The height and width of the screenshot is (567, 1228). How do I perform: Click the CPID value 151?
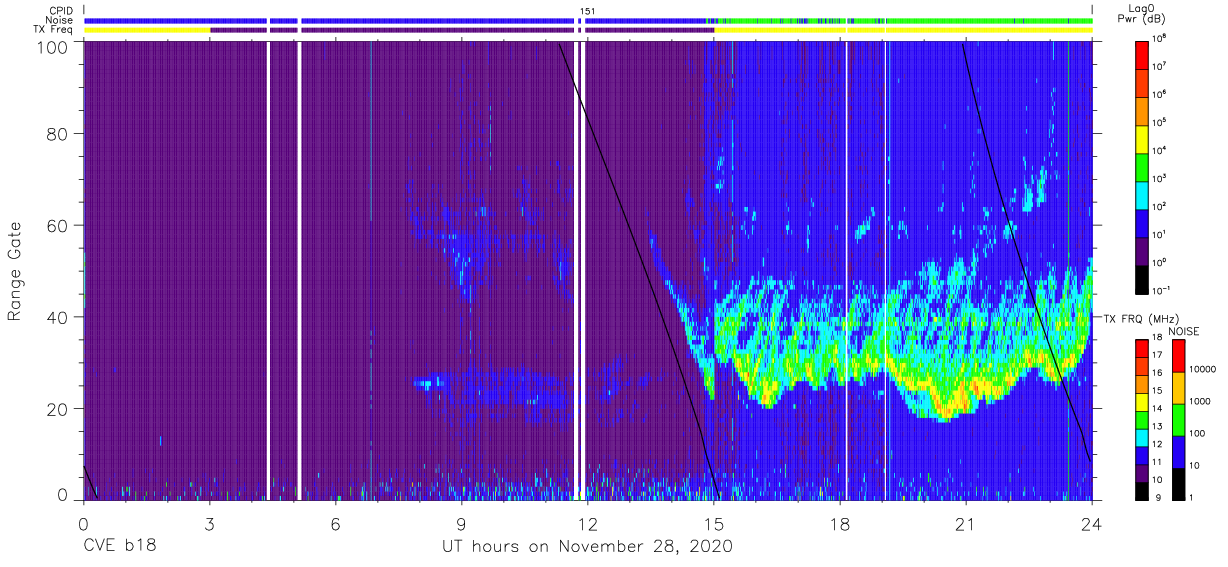coord(588,11)
